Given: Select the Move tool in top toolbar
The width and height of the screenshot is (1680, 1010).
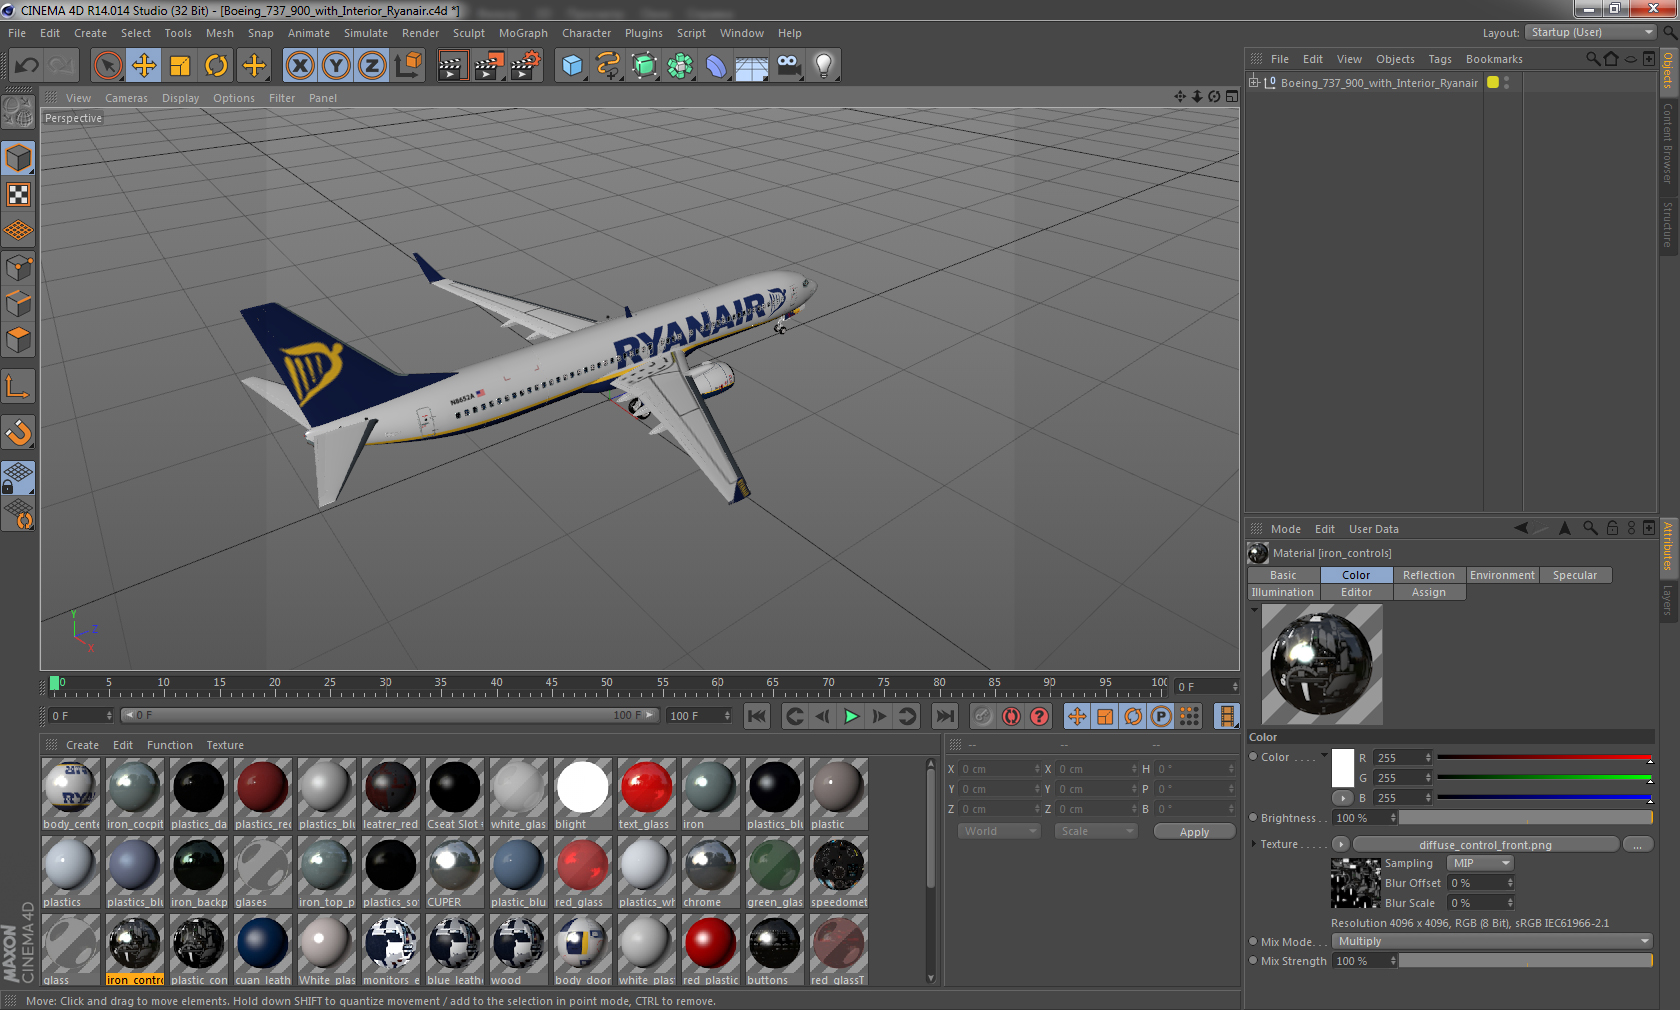Looking at the screenshot, I should [x=144, y=66].
